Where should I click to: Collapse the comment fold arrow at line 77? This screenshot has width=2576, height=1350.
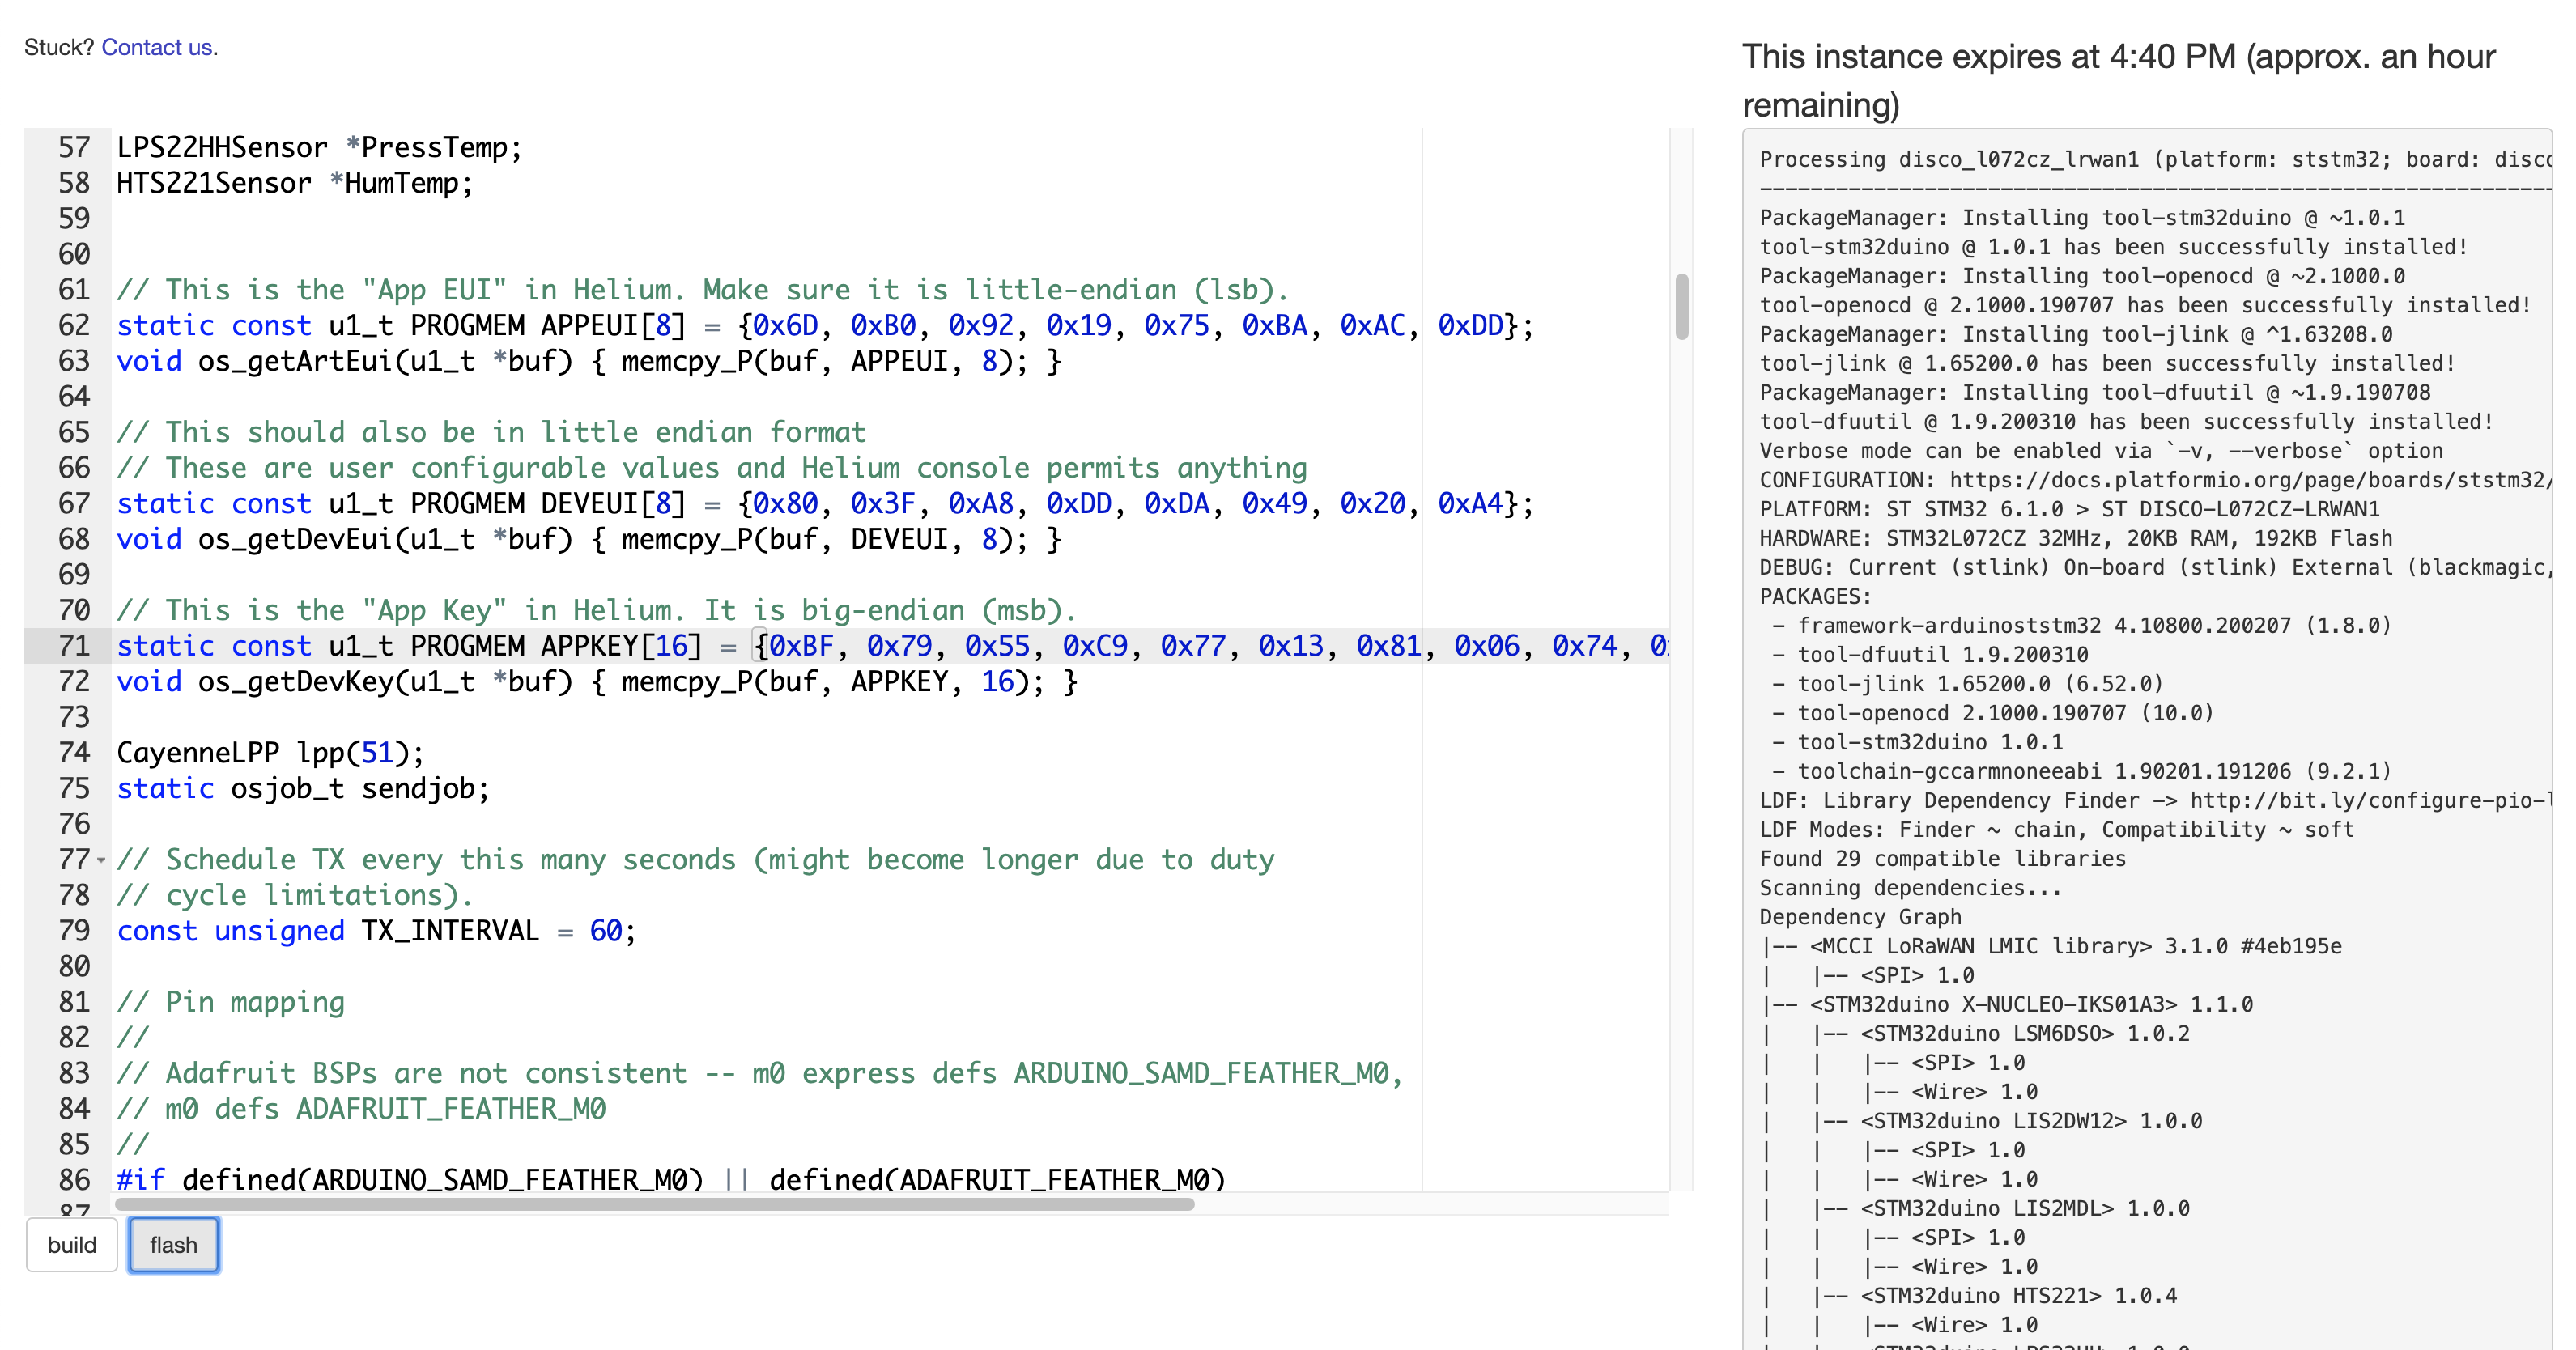[101, 860]
